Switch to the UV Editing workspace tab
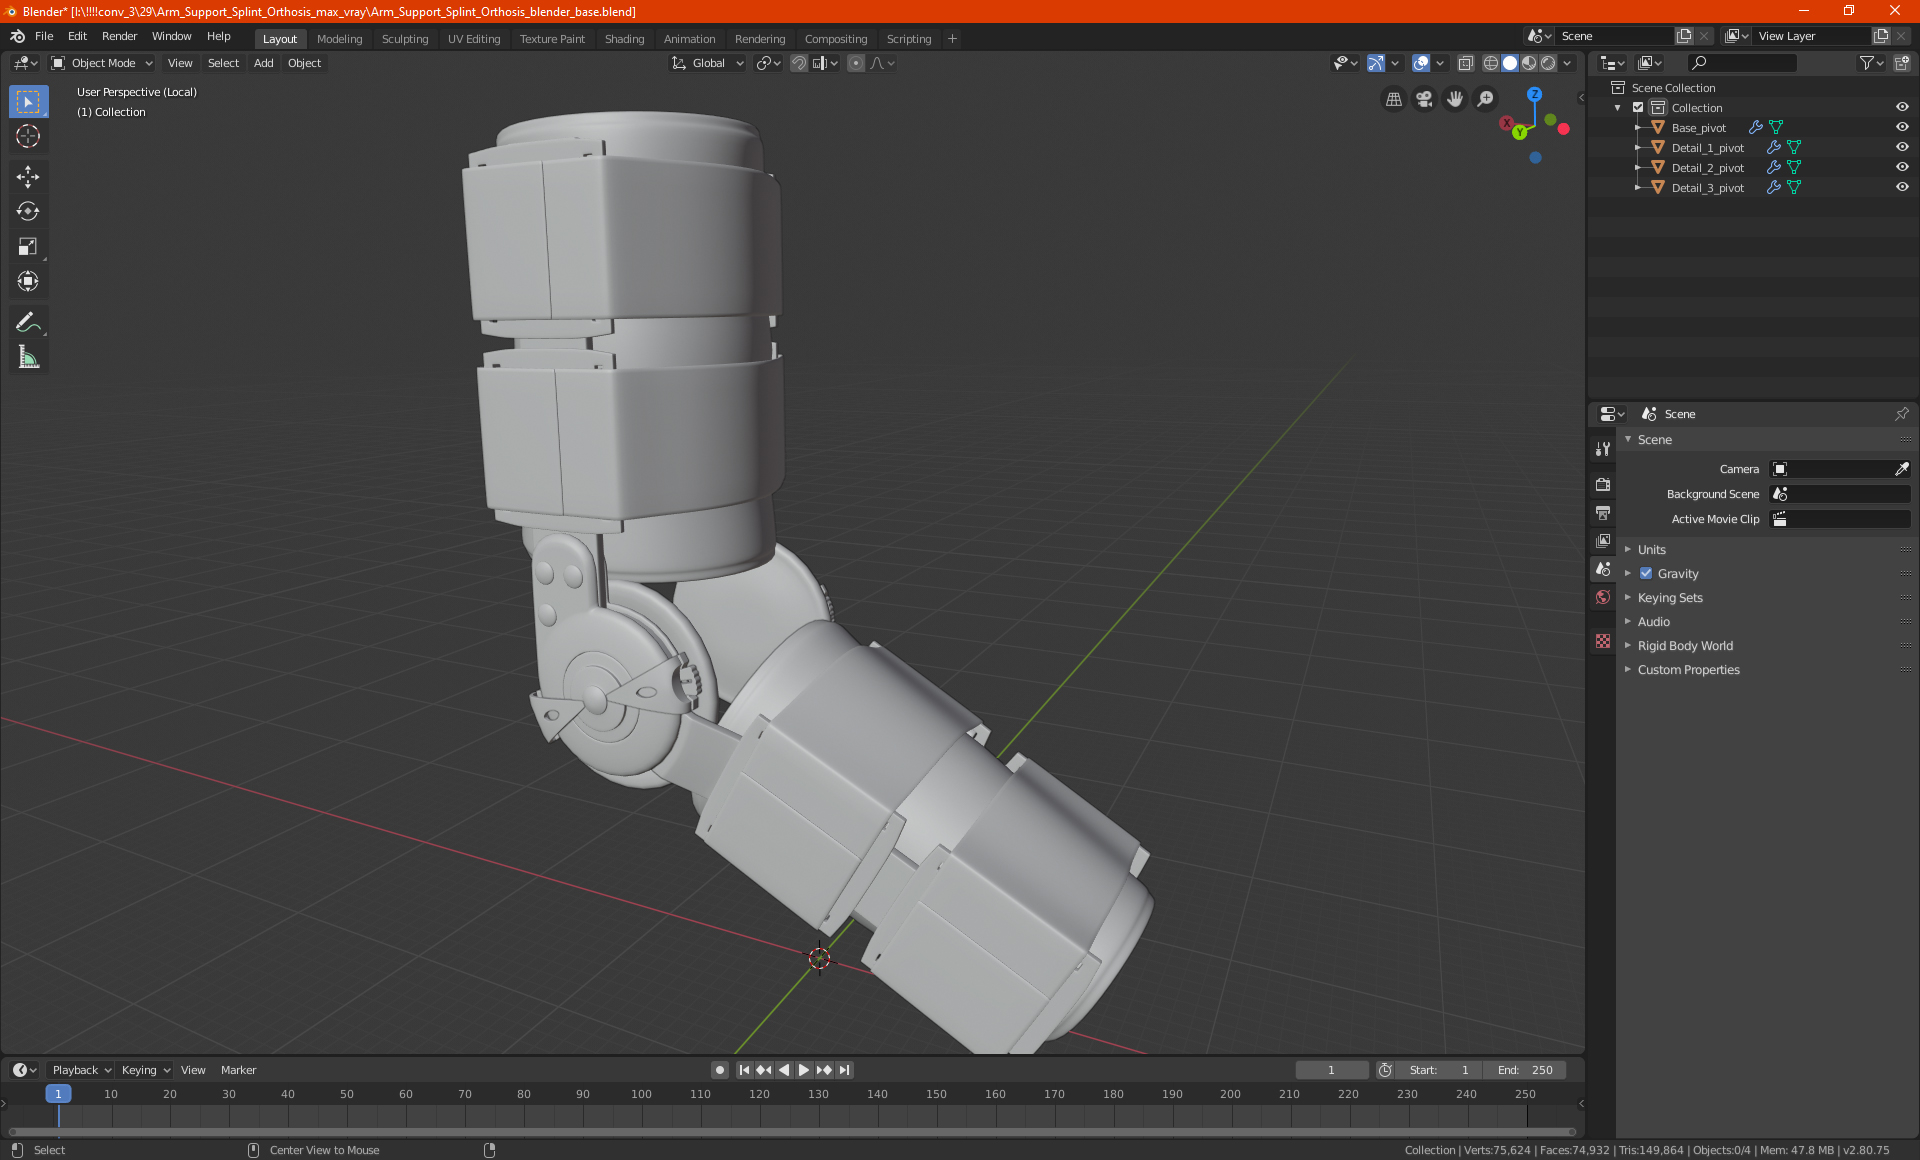The height and width of the screenshot is (1160, 1920). click(x=473, y=39)
